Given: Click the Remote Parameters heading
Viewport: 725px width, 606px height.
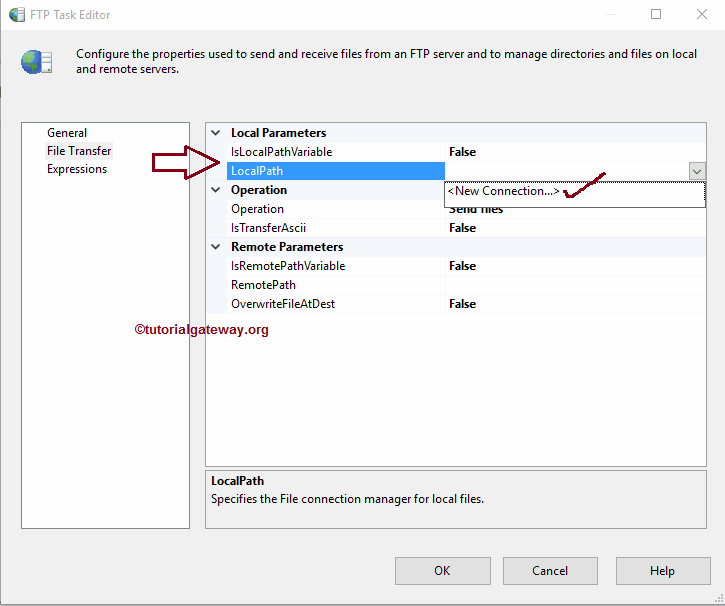Looking at the screenshot, I should 287,247.
